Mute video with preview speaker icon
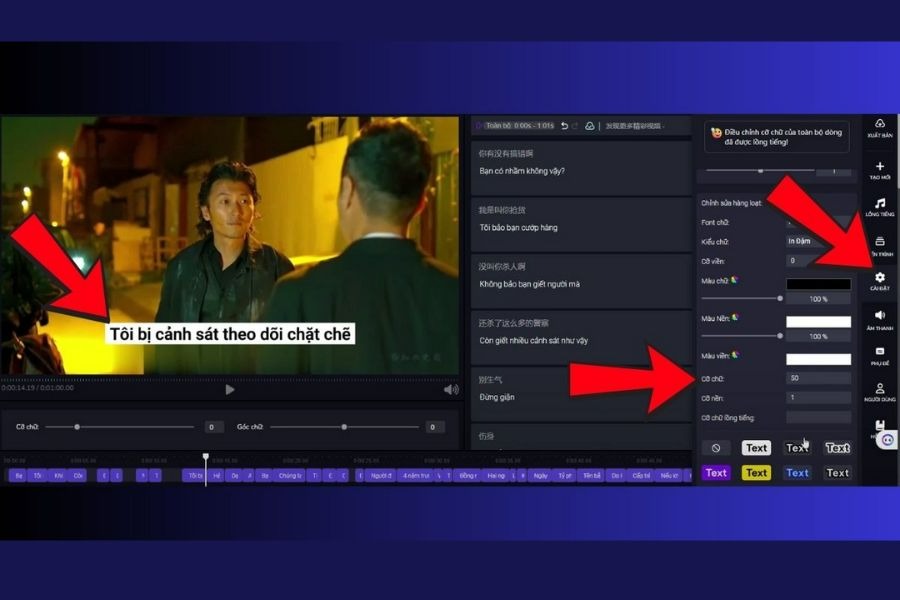 pos(451,389)
